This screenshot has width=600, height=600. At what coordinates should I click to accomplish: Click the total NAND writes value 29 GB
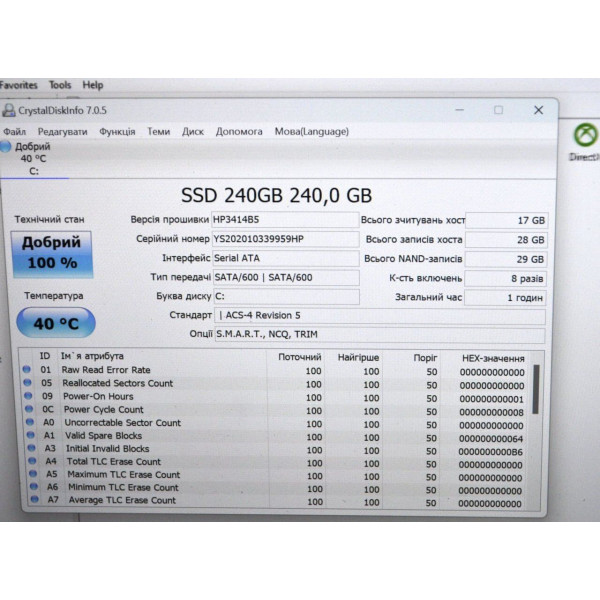pos(505,259)
